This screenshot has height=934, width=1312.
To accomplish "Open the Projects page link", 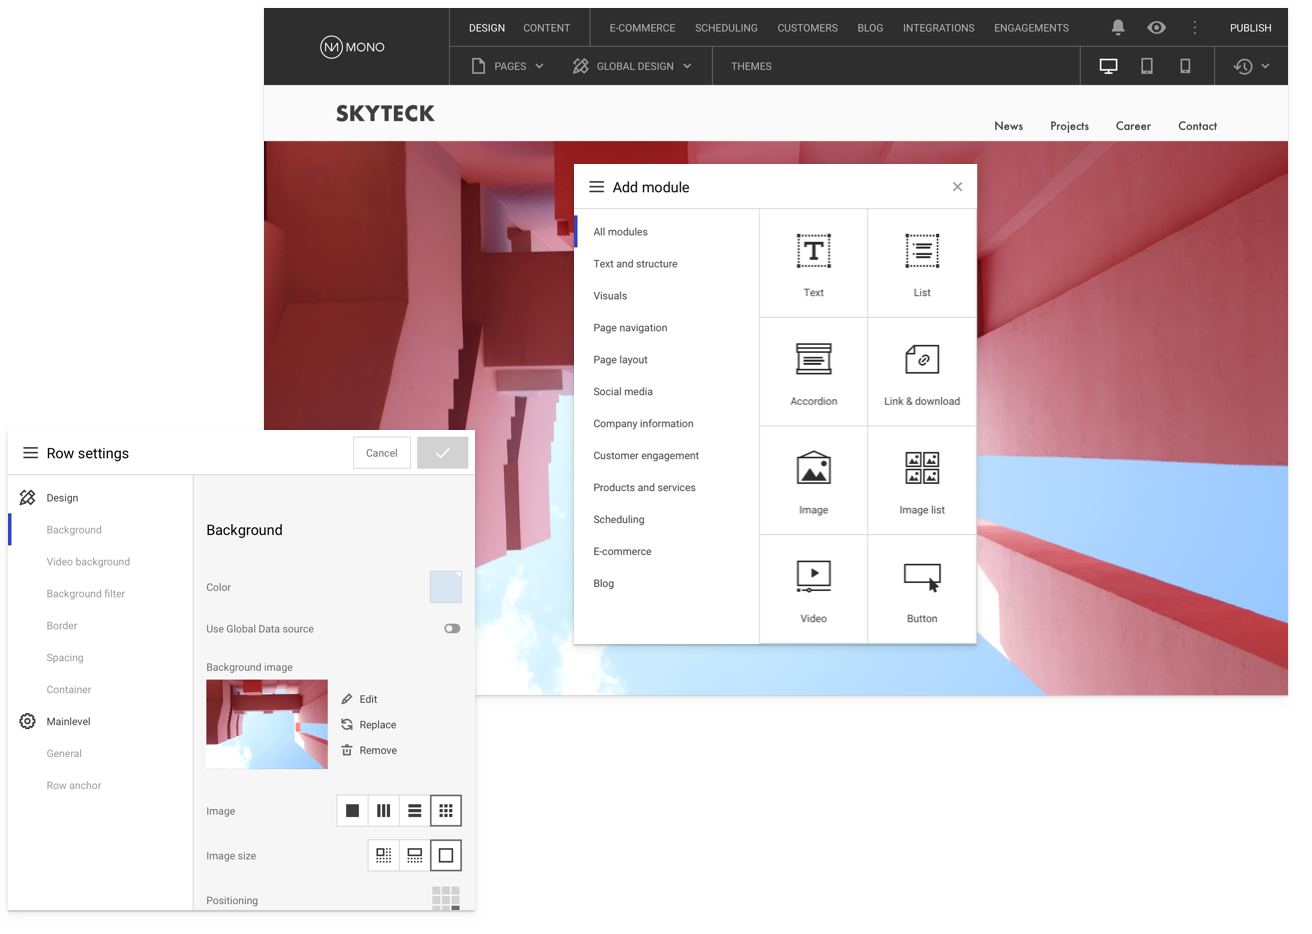I will (x=1069, y=126).
